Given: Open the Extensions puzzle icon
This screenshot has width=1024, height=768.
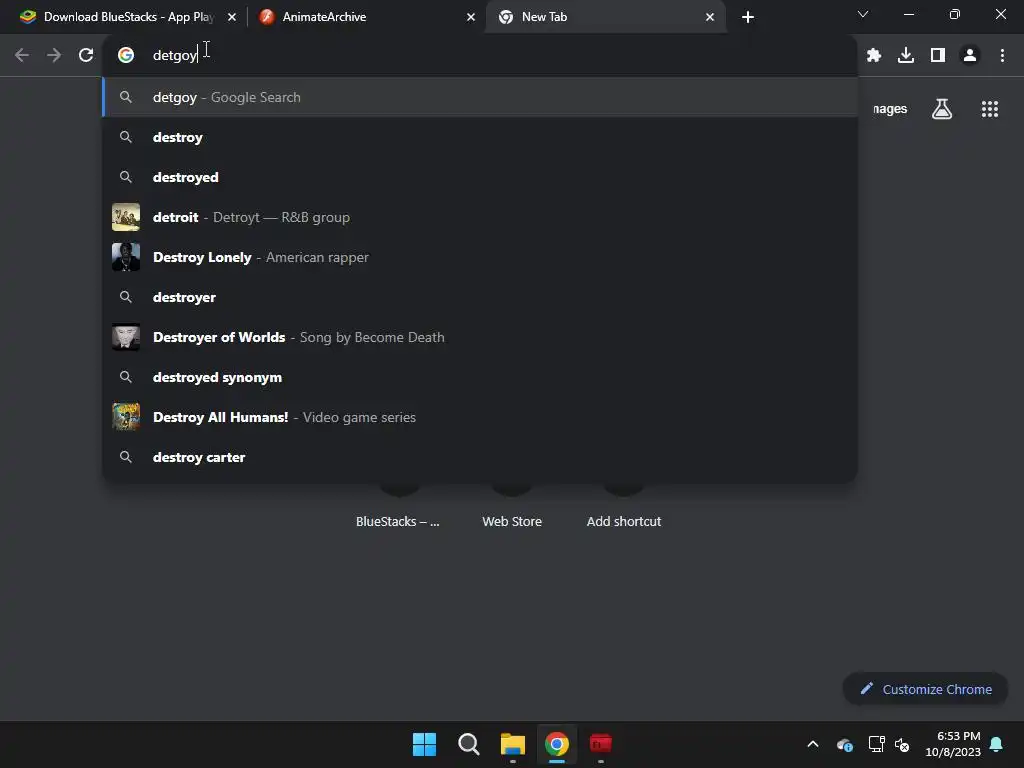Looking at the screenshot, I should [x=874, y=55].
